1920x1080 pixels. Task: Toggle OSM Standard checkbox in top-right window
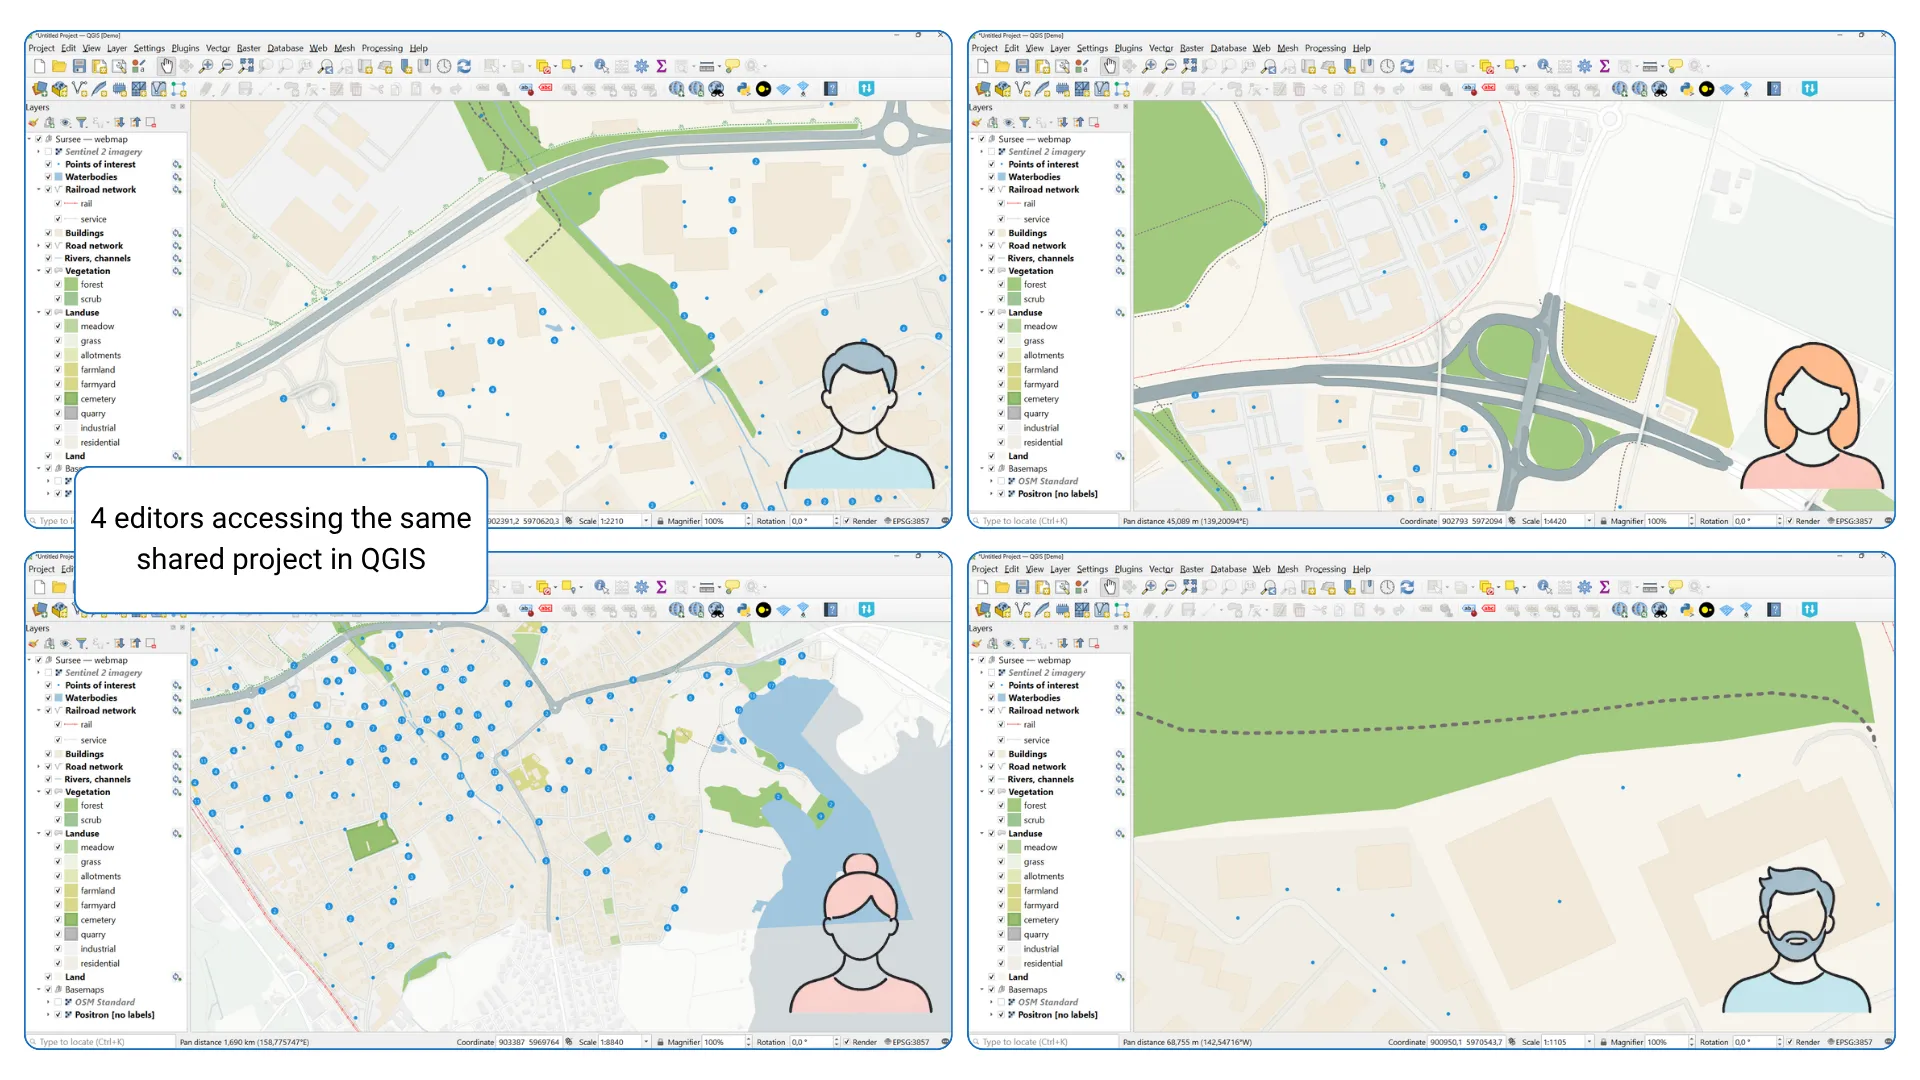(1001, 481)
